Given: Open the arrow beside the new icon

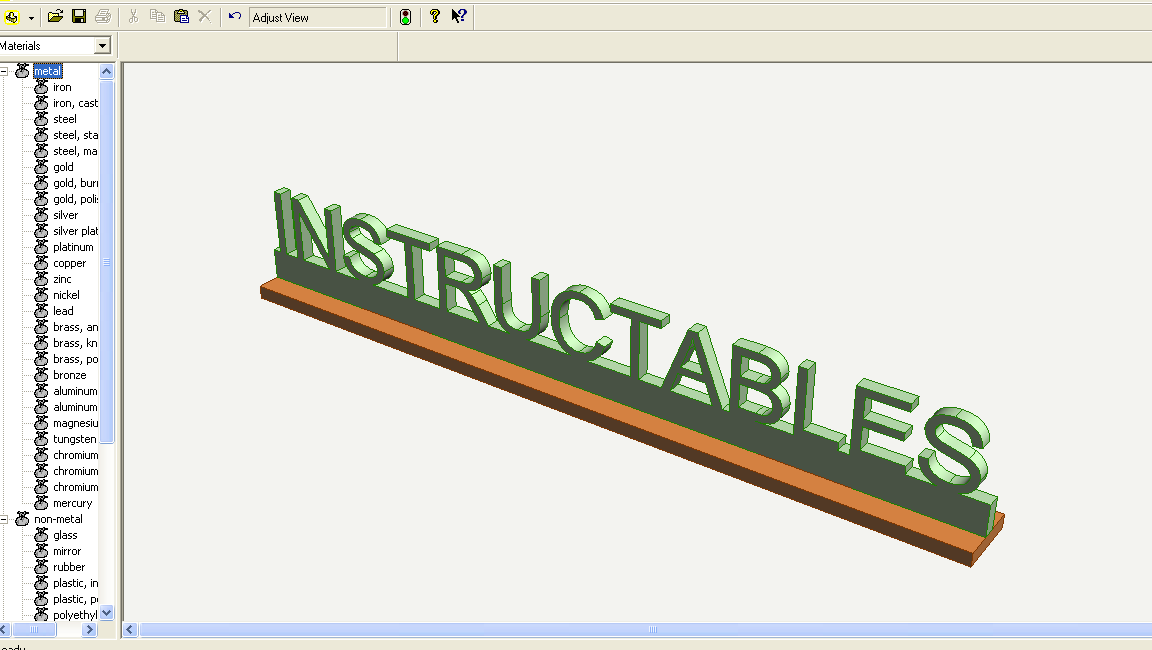Looking at the screenshot, I should pyautogui.click(x=31, y=18).
